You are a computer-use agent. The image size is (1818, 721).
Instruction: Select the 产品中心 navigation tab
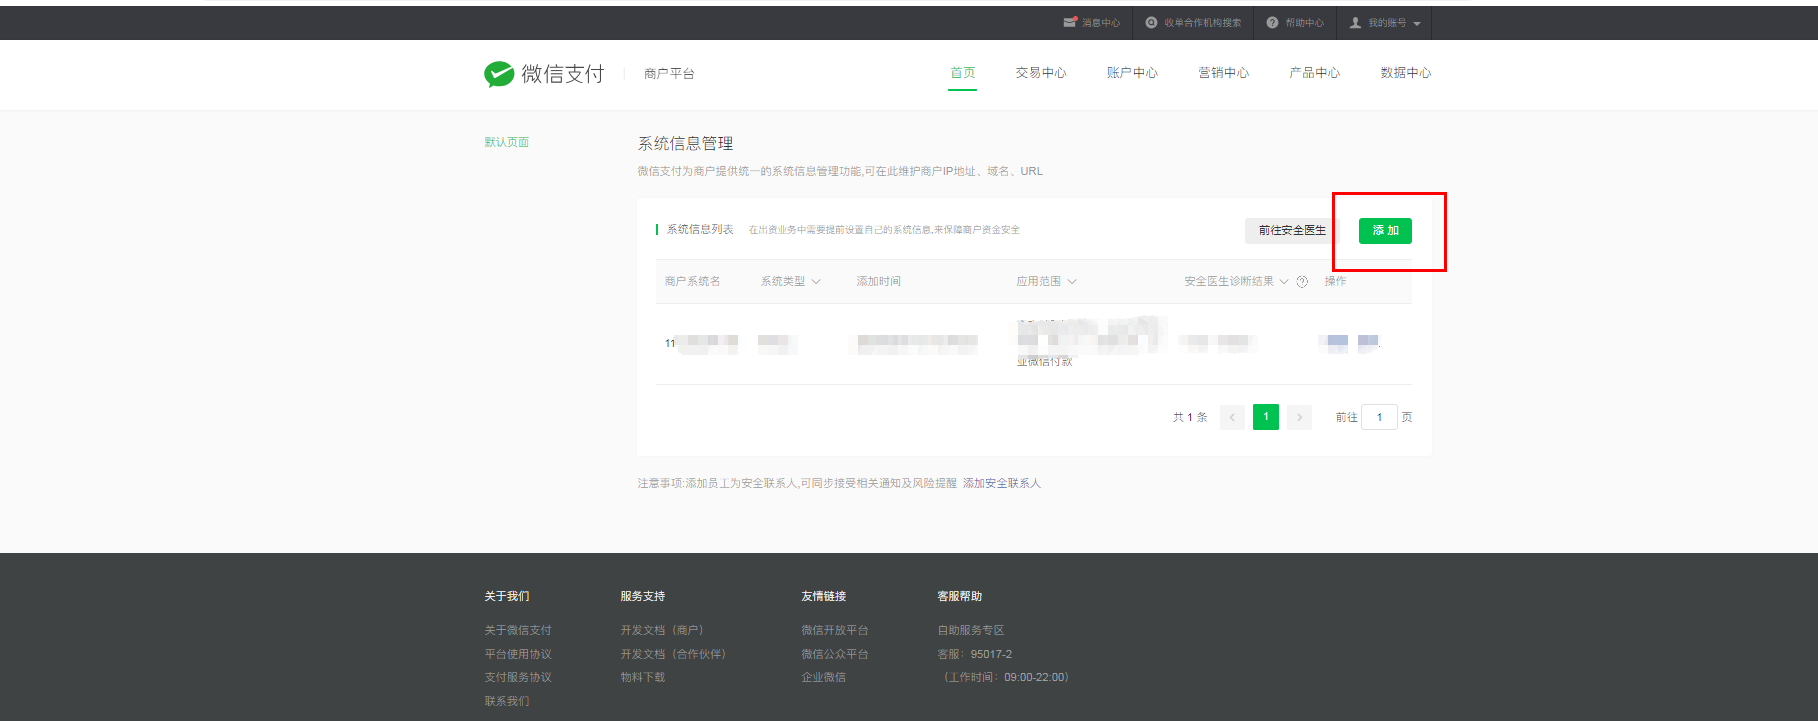1314,73
